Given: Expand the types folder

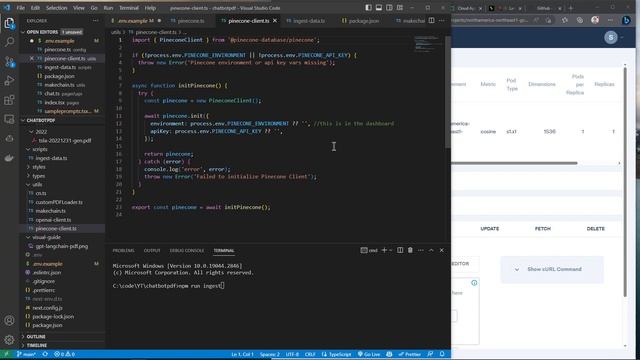Looking at the screenshot, I should (x=38, y=176).
